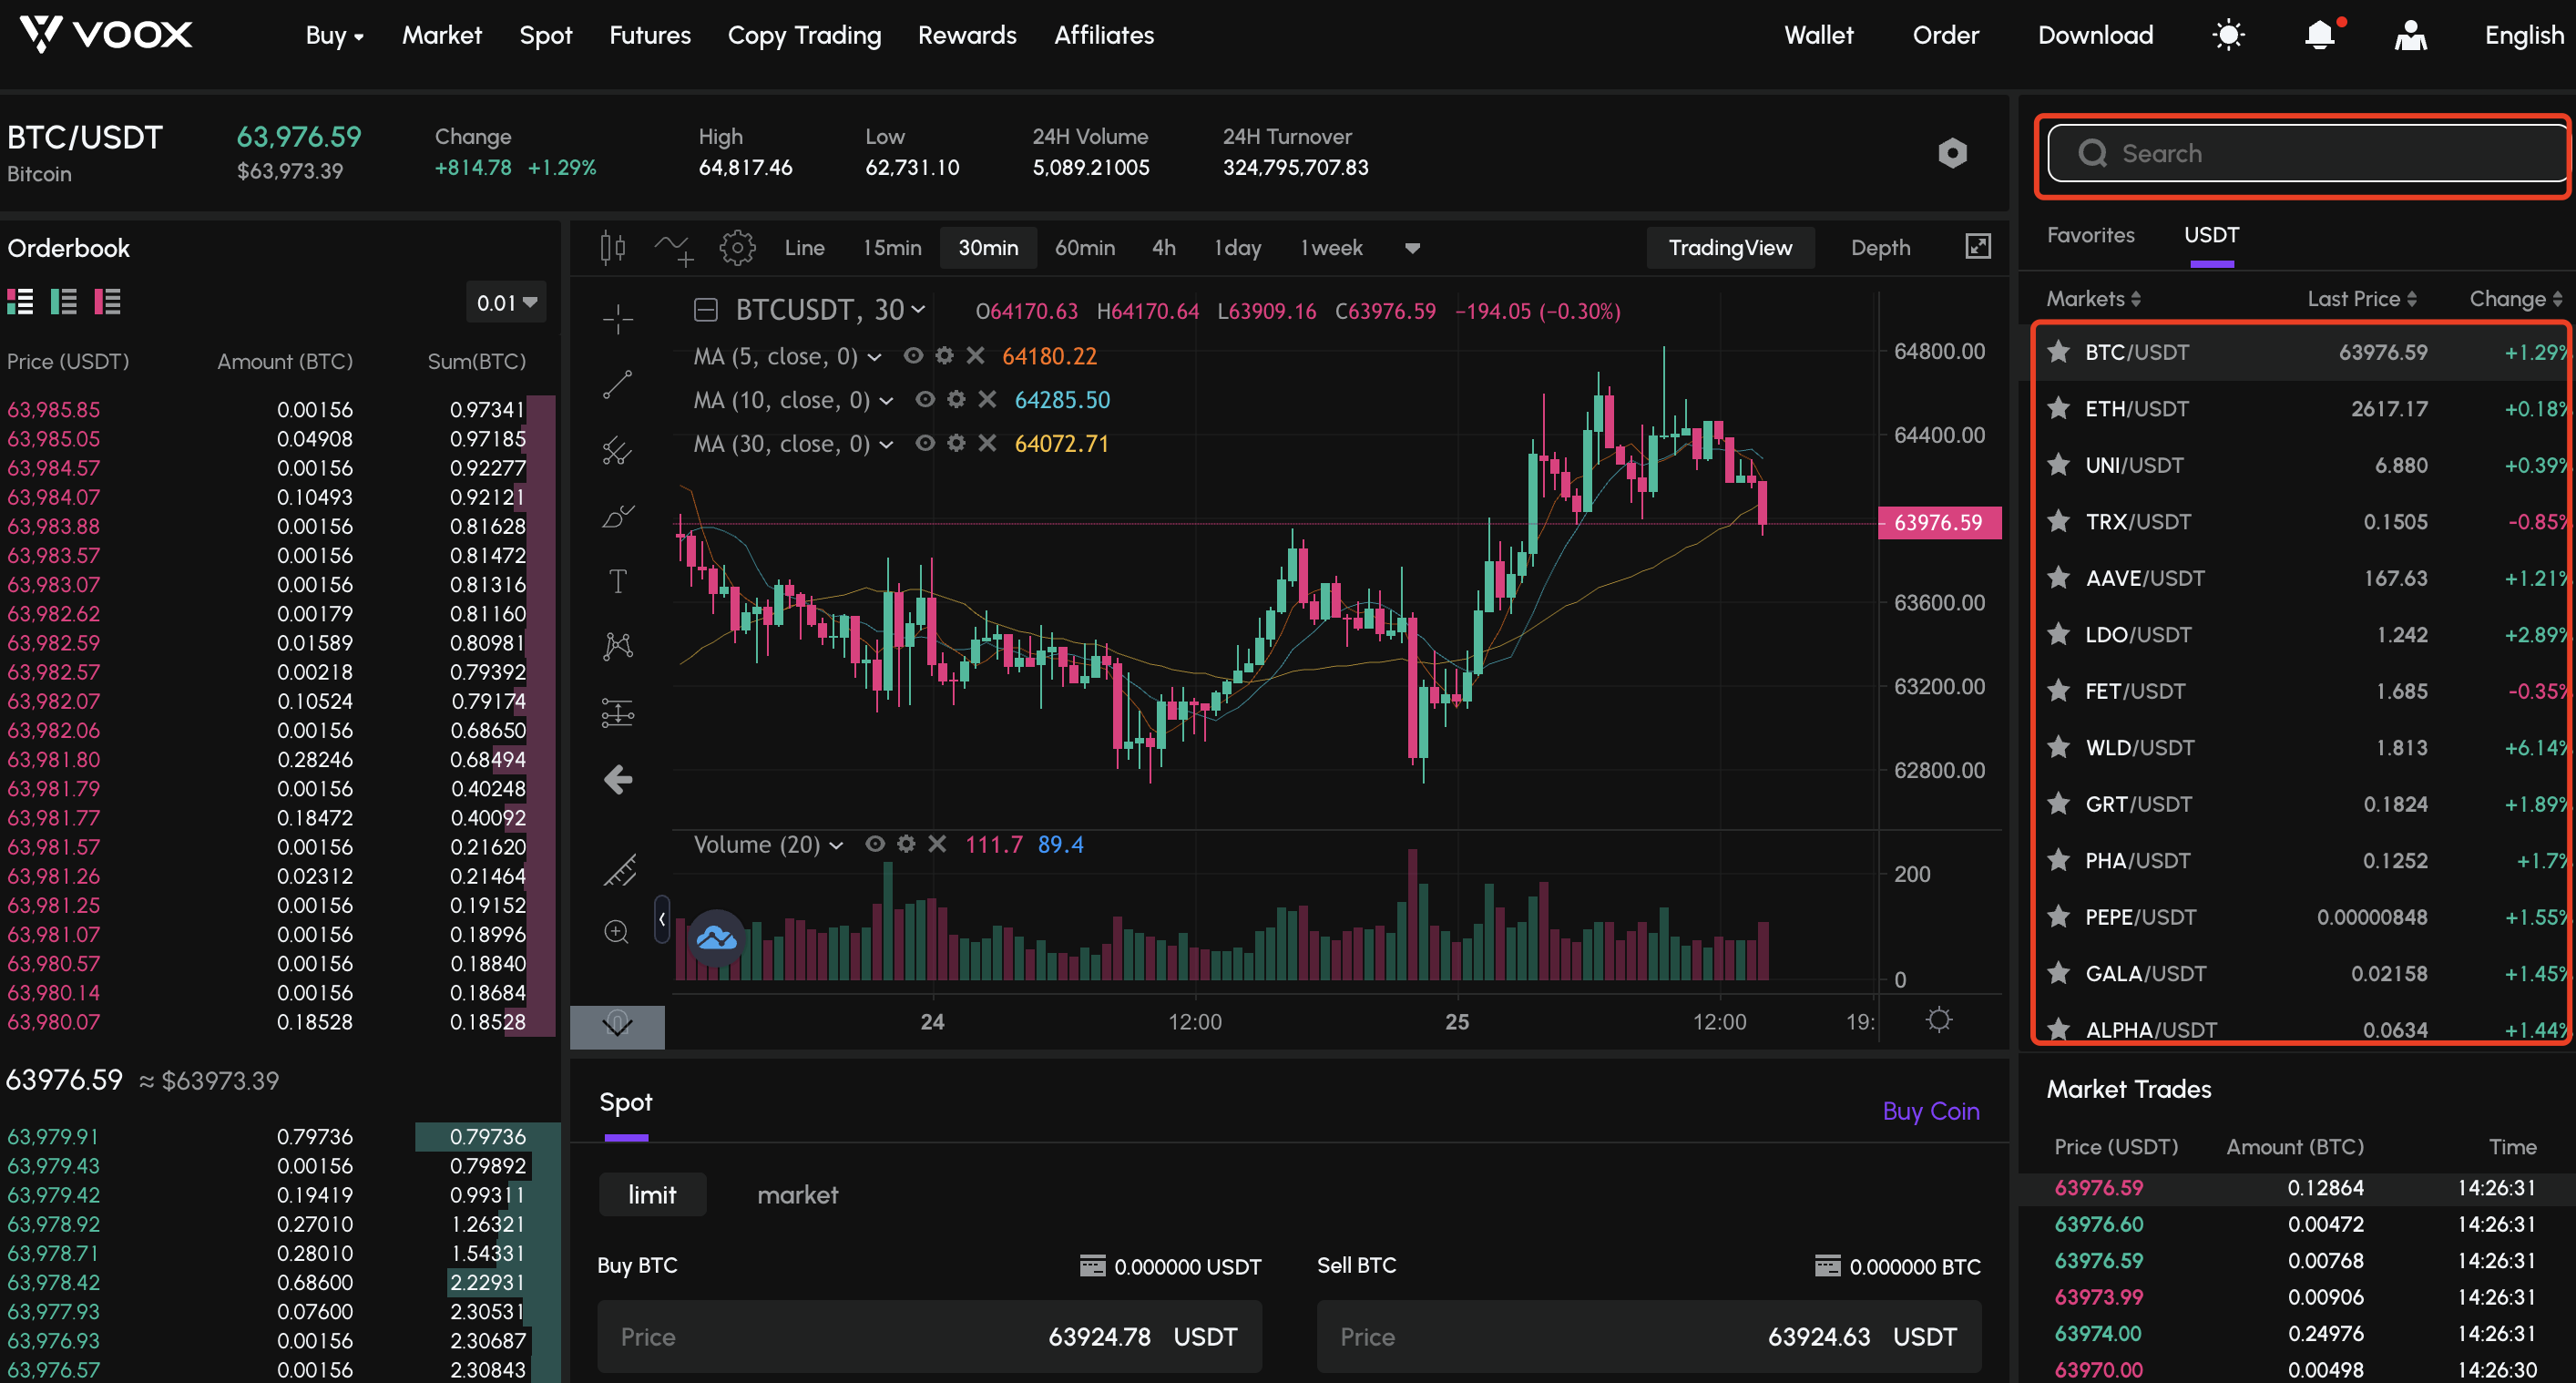Open the candlestick chart style selector

coord(612,247)
